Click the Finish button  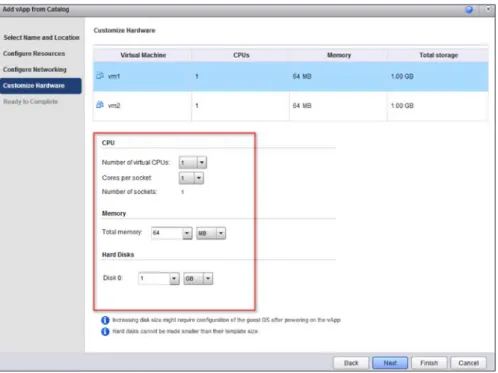click(429, 363)
